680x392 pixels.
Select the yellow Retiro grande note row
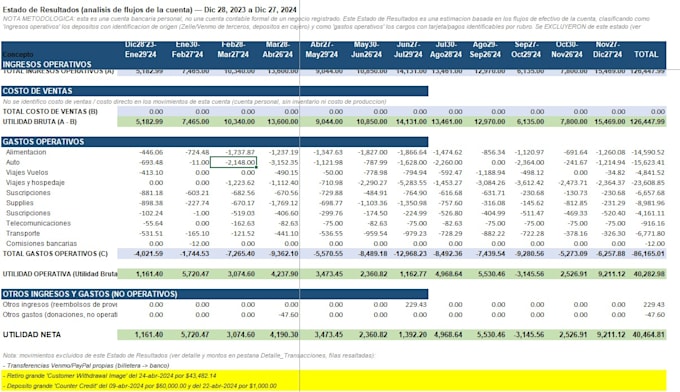(x=334, y=376)
